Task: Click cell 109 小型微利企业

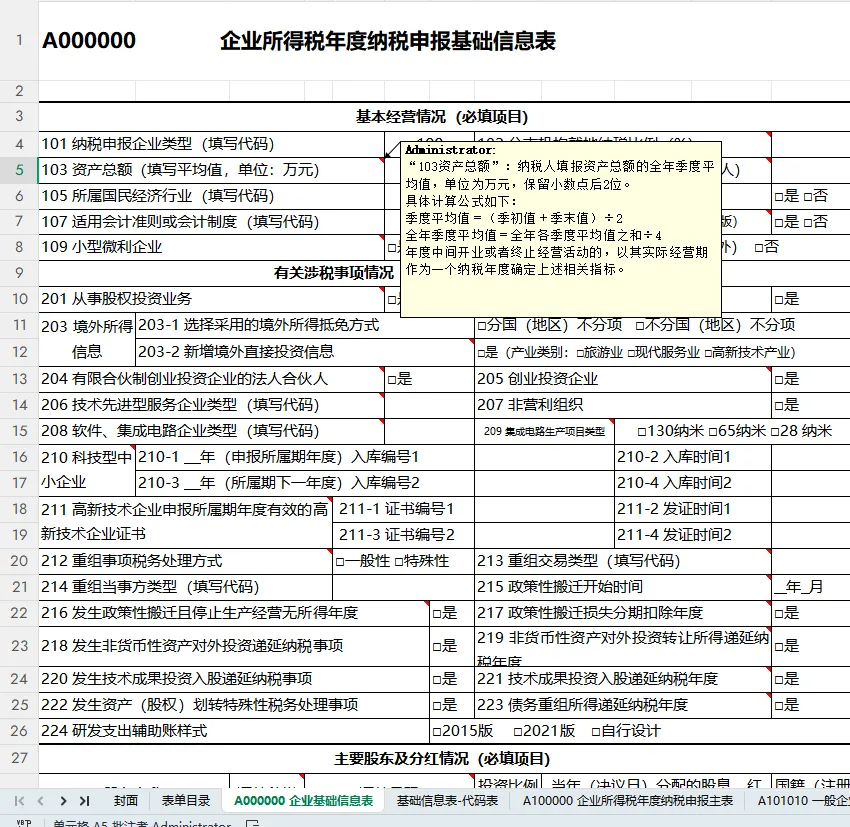Action: (211, 247)
